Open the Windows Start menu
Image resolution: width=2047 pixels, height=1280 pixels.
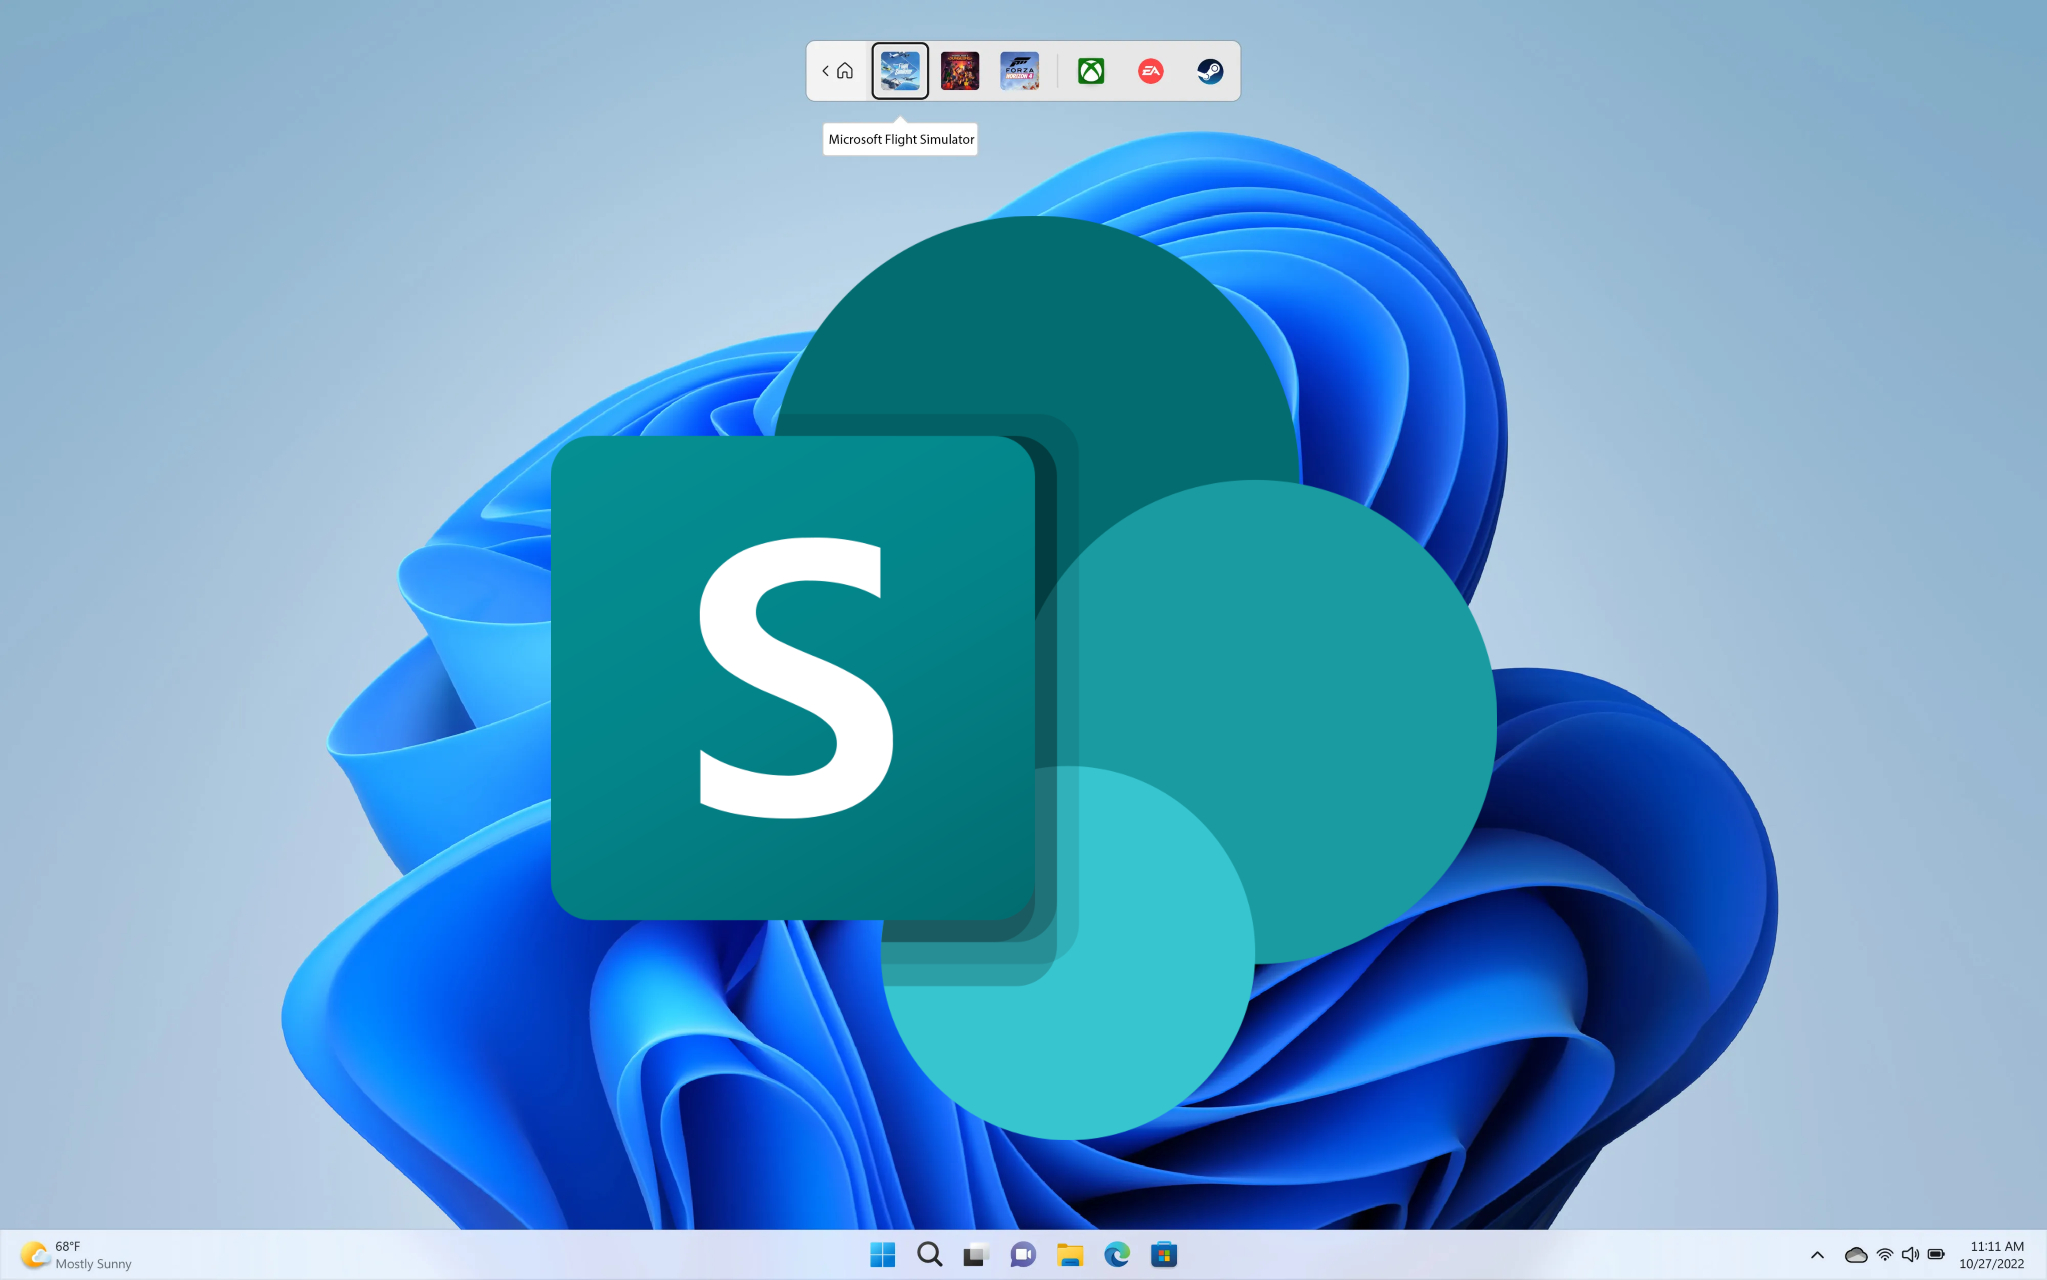pyautogui.click(x=883, y=1254)
